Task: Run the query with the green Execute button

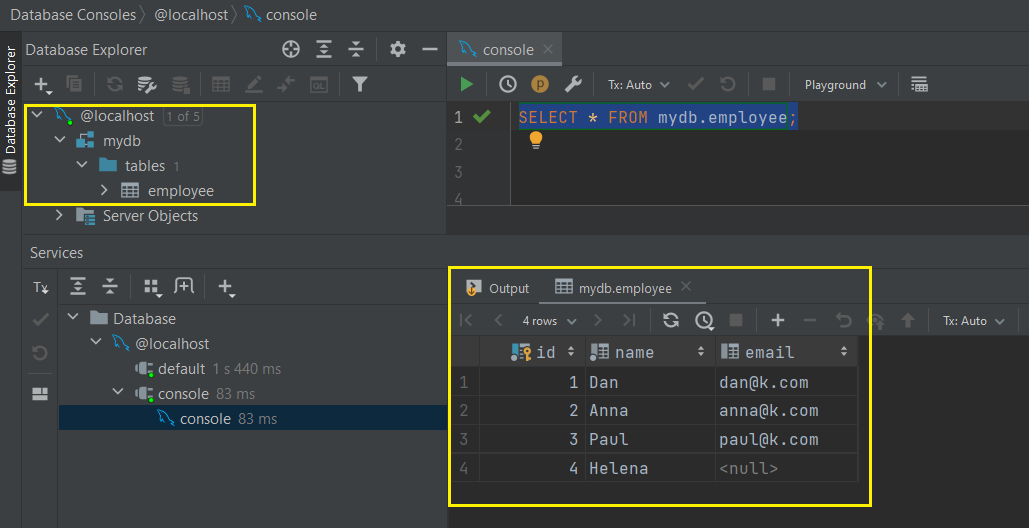Action: 467,84
